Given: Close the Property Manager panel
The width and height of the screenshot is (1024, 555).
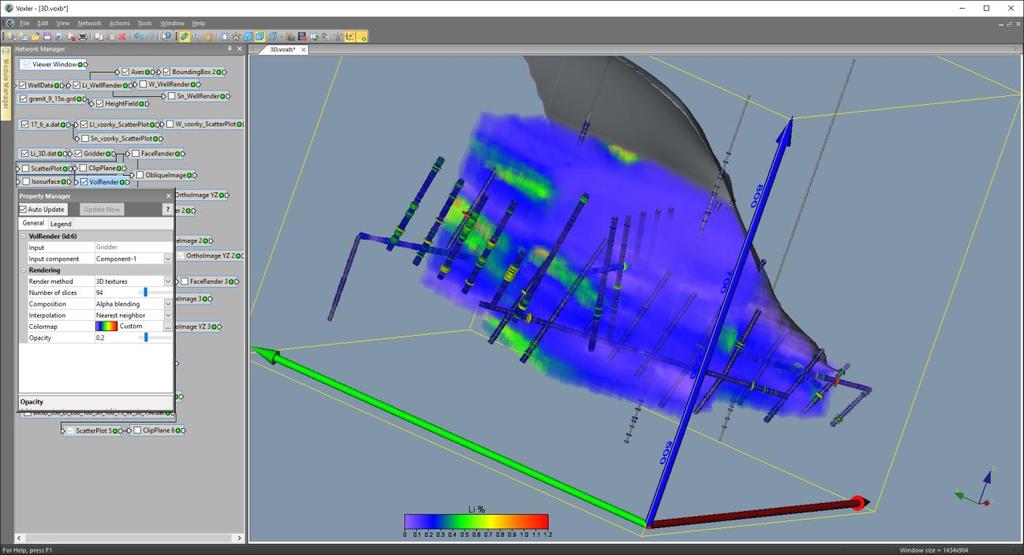Looking at the screenshot, I should pyautogui.click(x=168, y=196).
